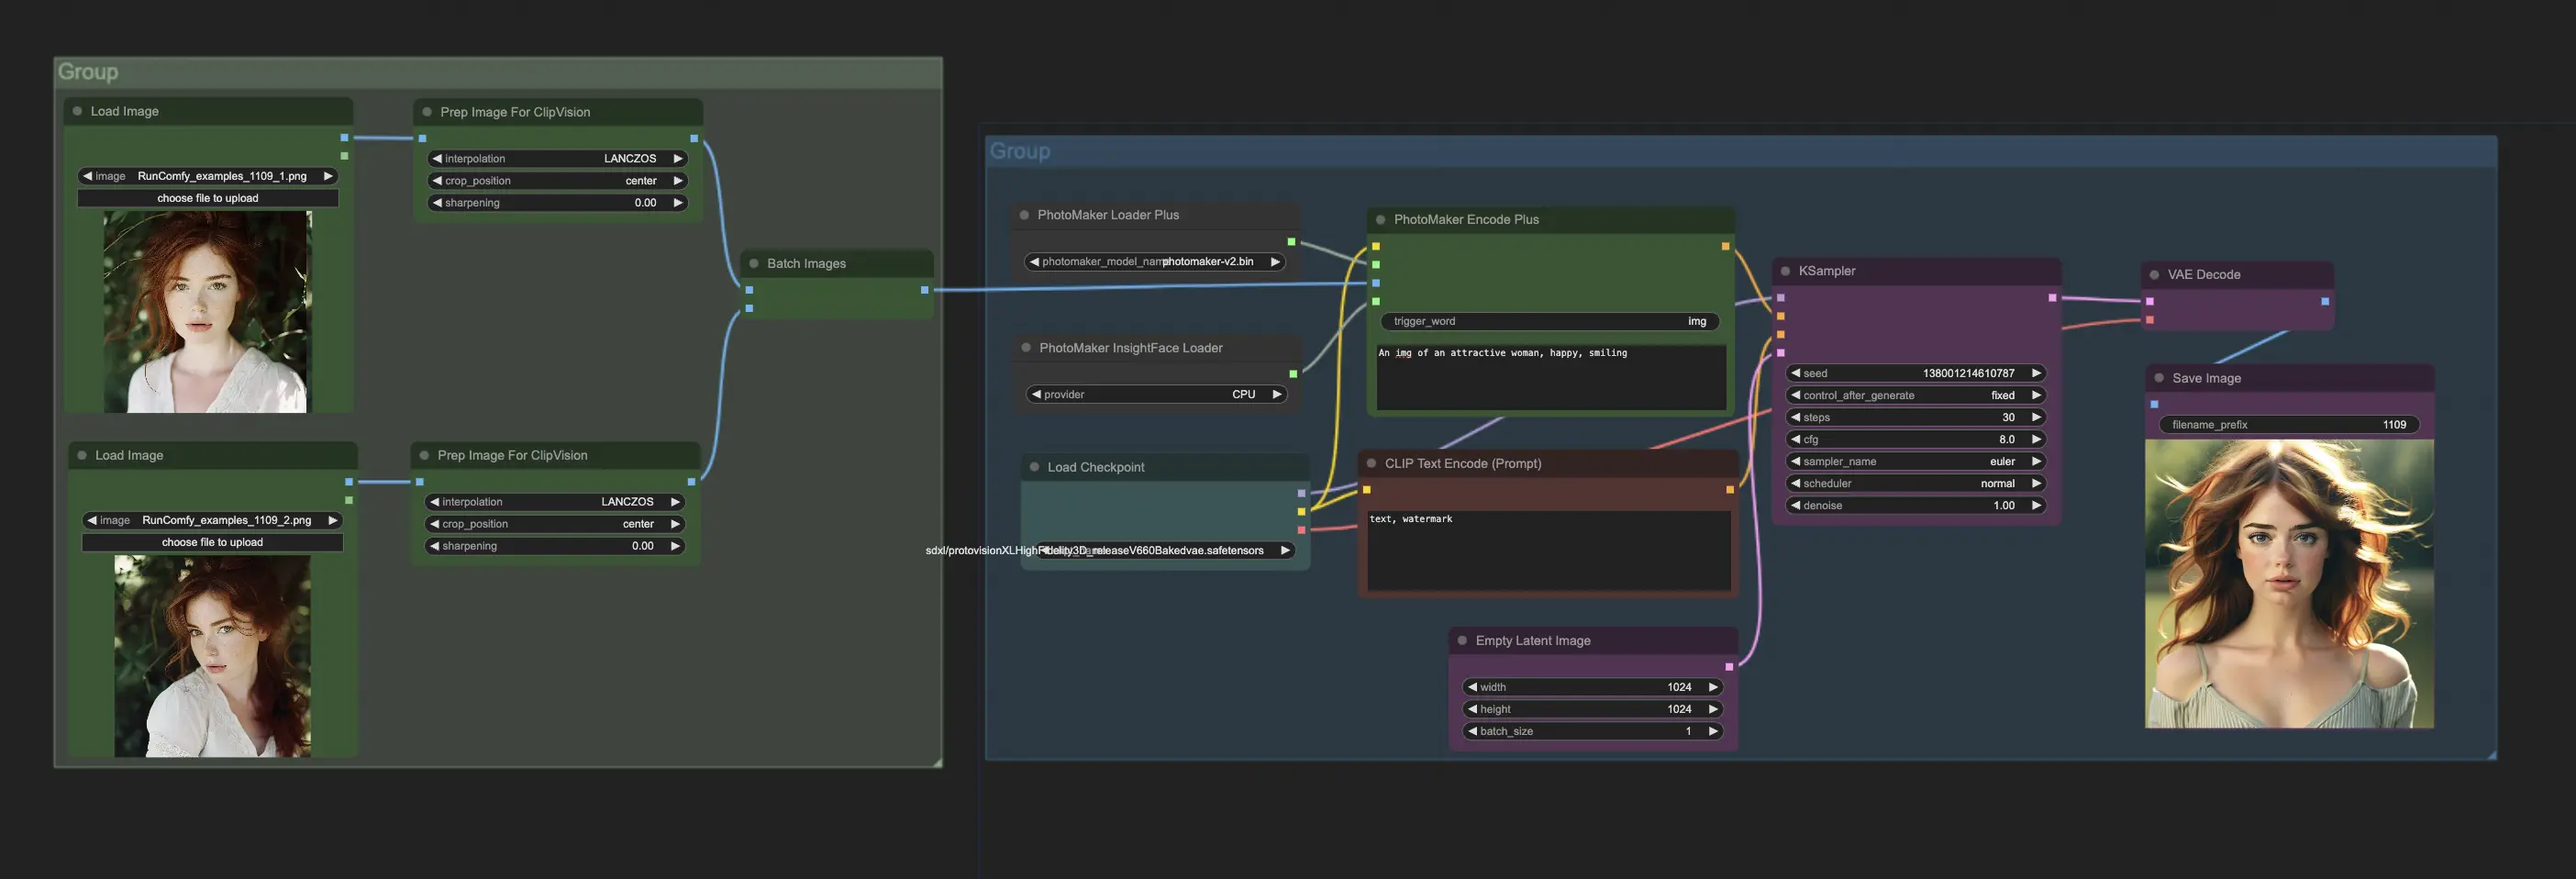The image size is (2576, 879).
Task: Open the sampler_name euler dropdown
Action: click(1916, 461)
